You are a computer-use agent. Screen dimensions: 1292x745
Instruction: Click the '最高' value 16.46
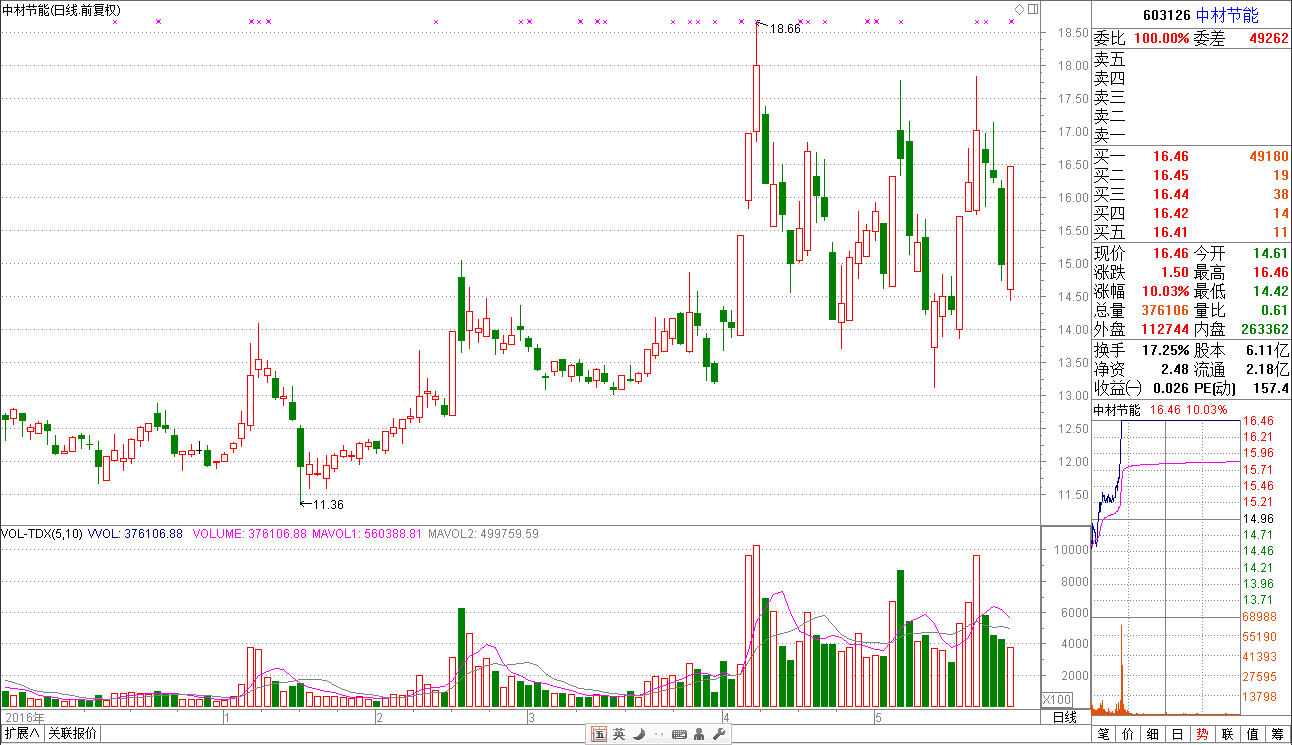click(x=1270, y=272)
